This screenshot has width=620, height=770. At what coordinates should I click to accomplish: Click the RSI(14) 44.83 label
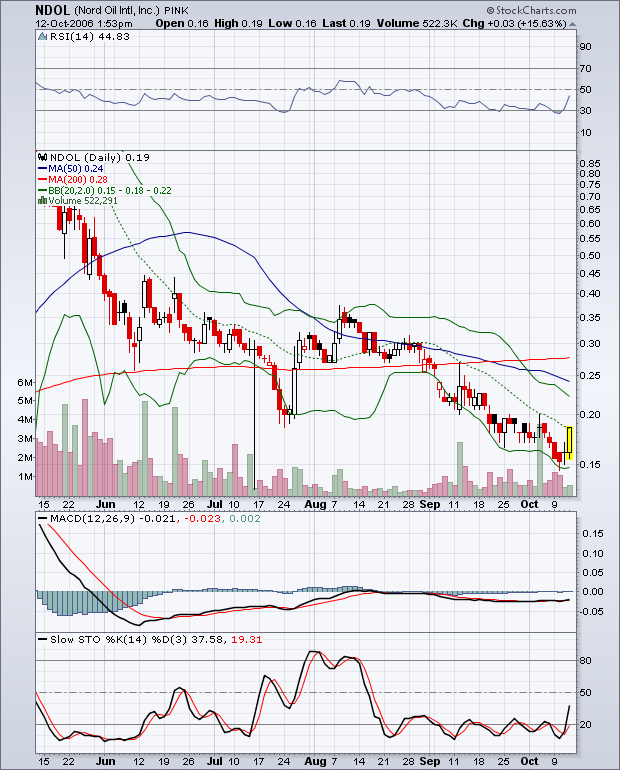[x=90, y=37]
